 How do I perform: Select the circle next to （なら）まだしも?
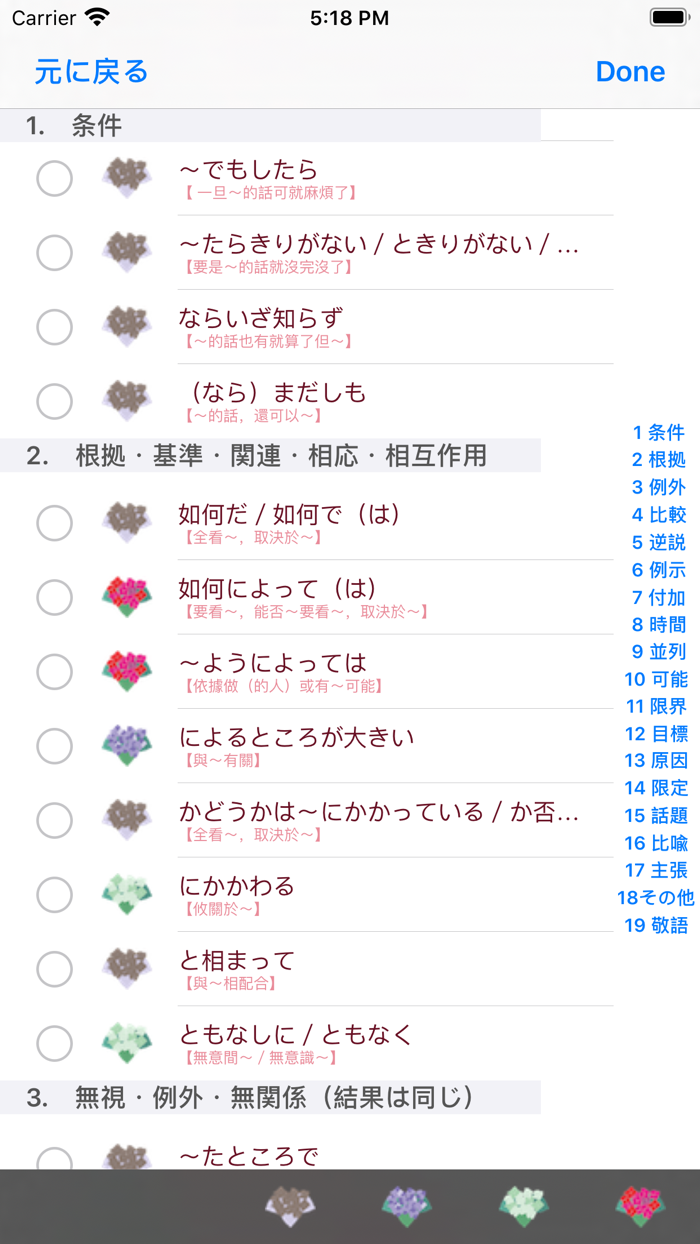(x=54, y=401)
